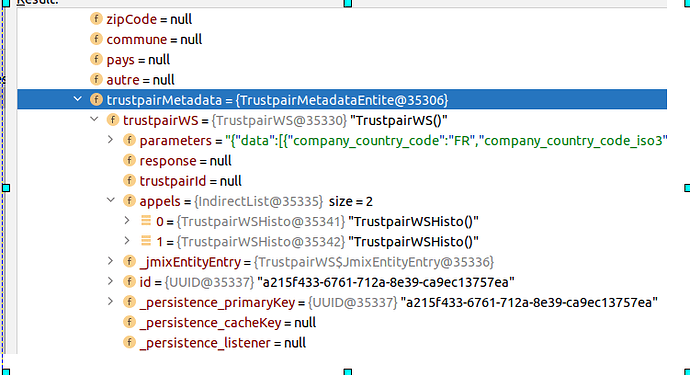Image resolution: width=690 pixels, height=375 pixels.
Task: Collapse the trustpairWS node
Action: coord(94,119)
